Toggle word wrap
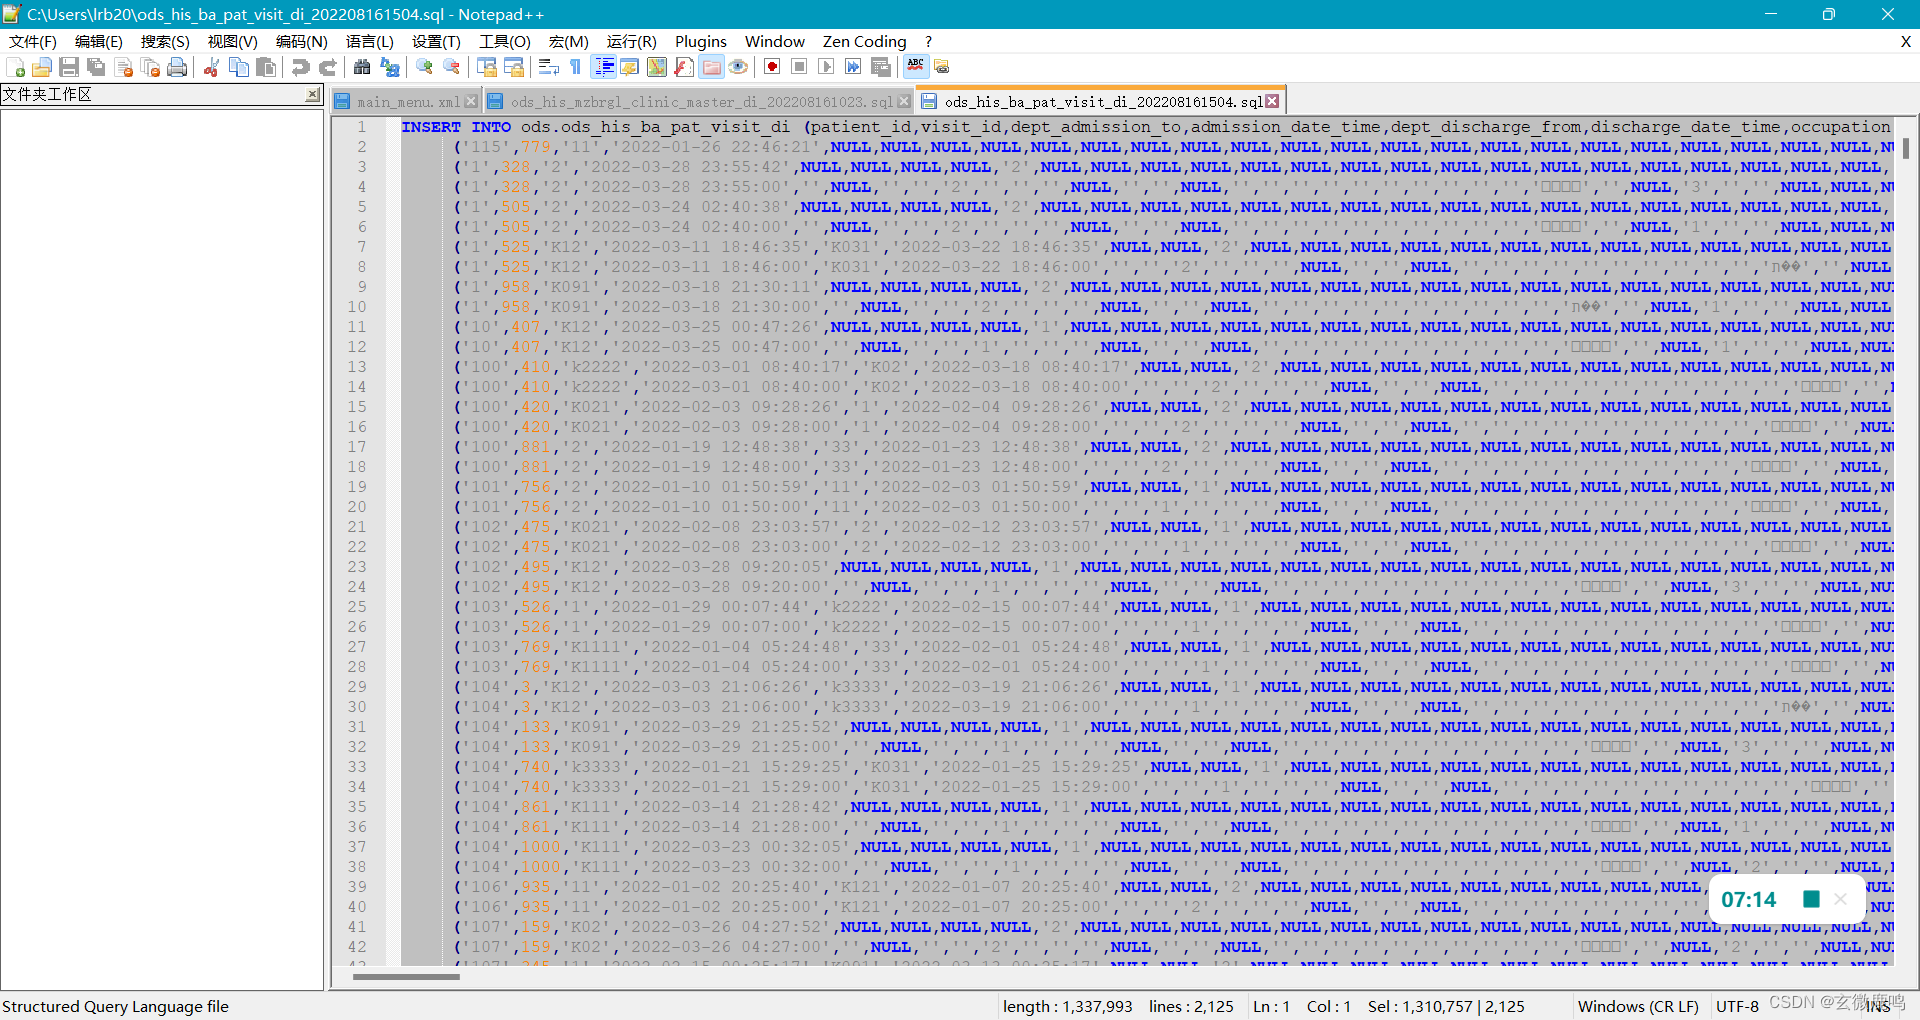The height and width of the screenshot is (1020, 1920). coord(548,67)
